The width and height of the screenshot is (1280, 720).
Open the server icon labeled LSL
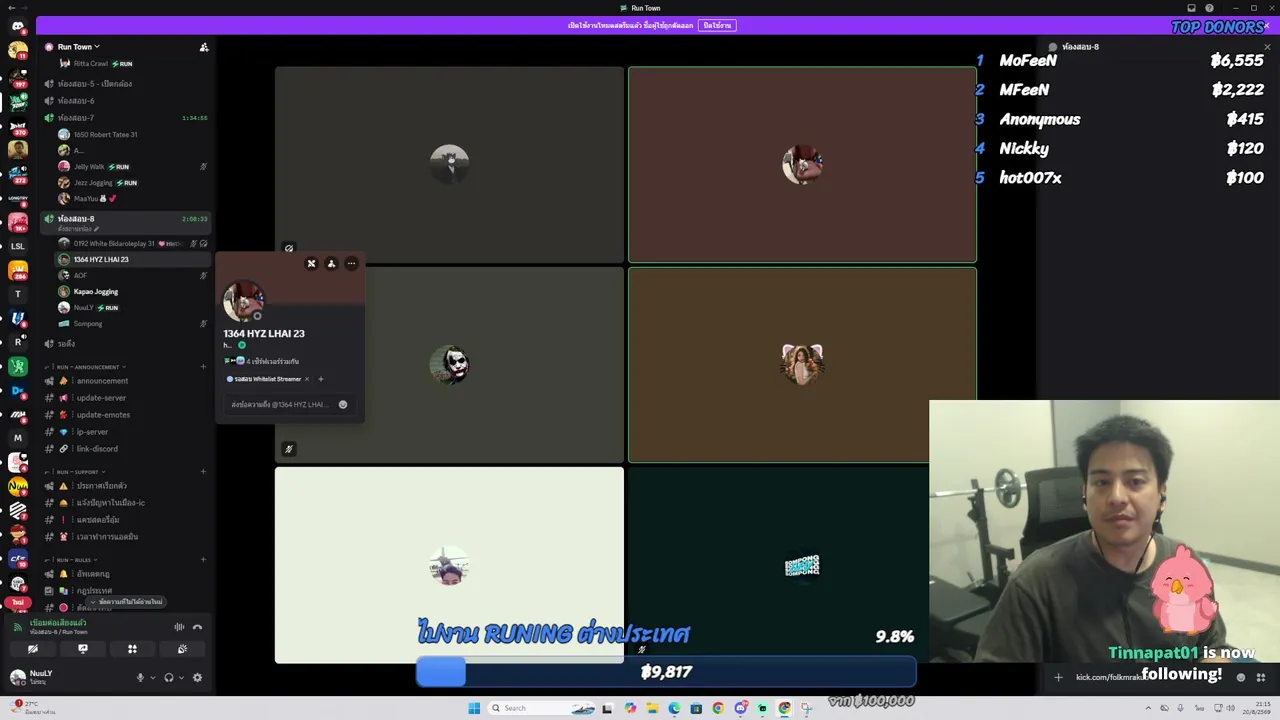tap(17, 246)
